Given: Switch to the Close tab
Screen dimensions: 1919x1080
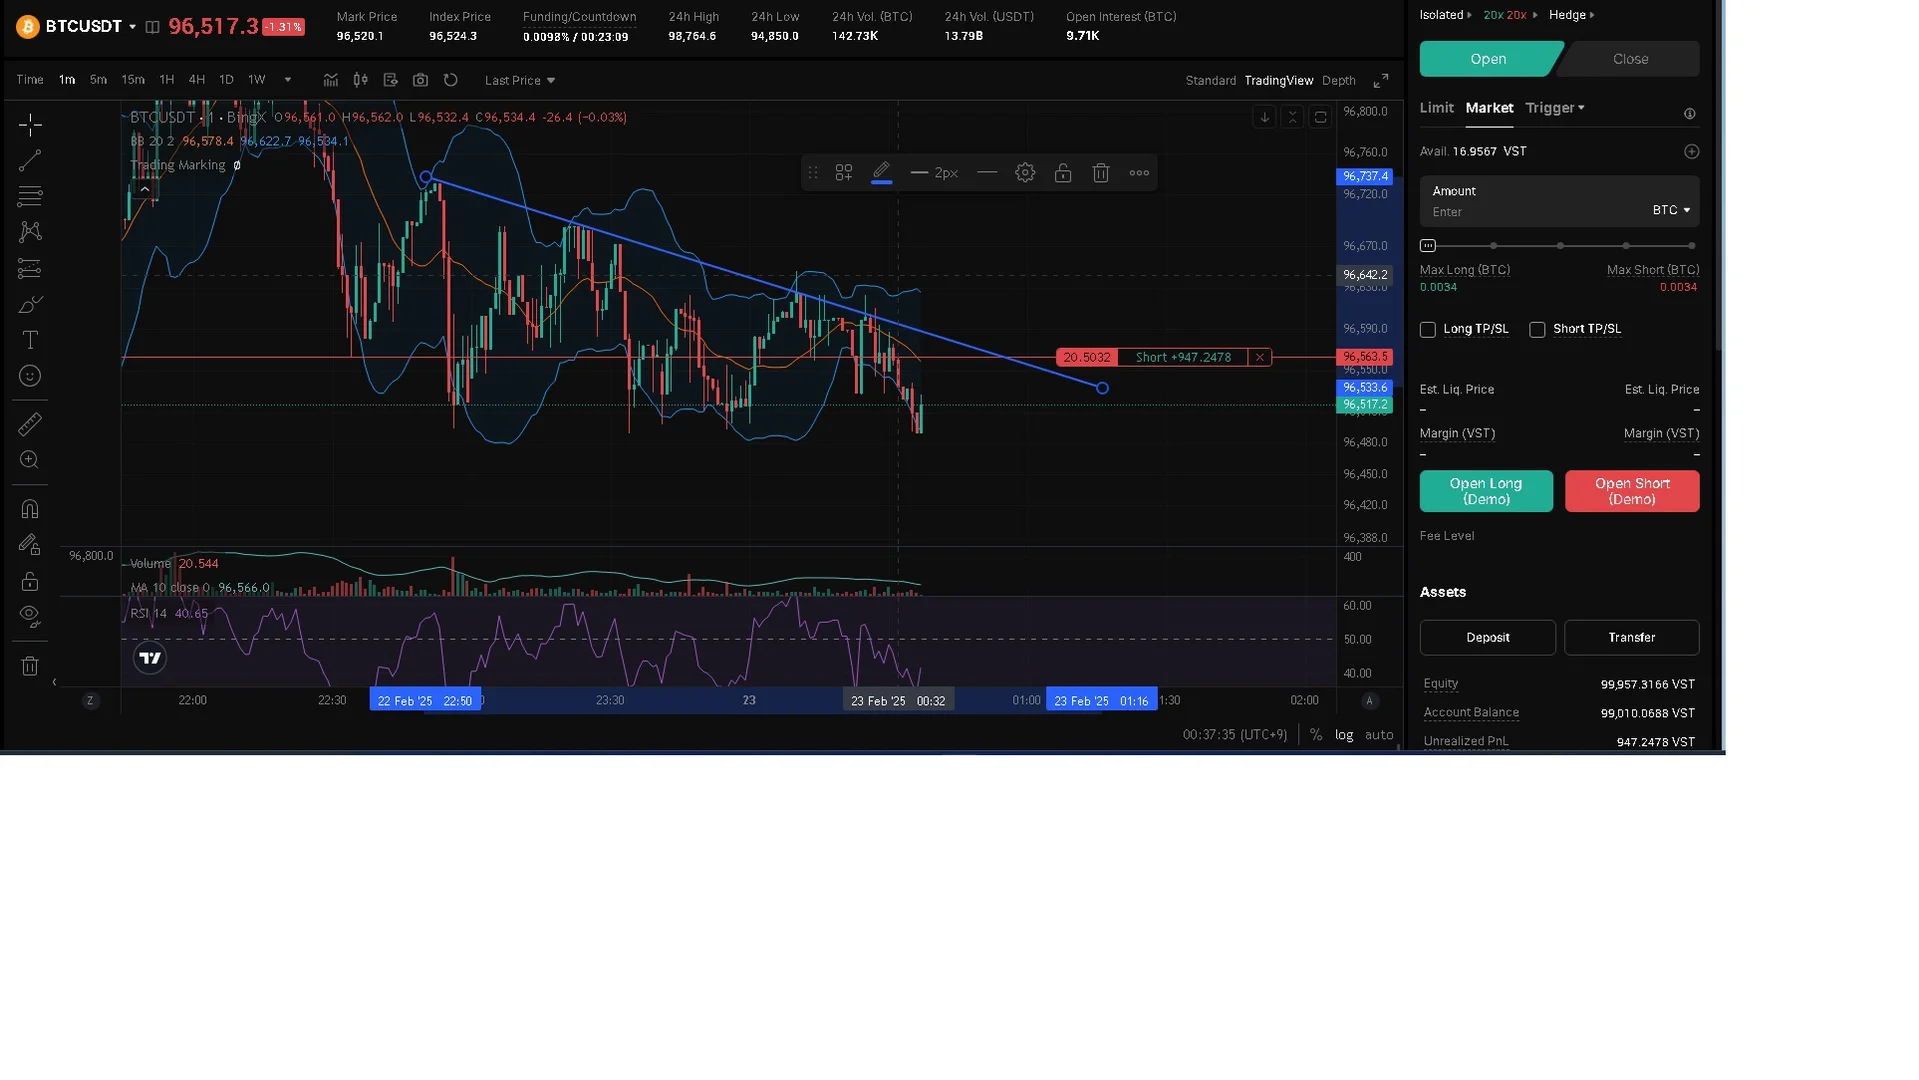Looking at the screenshot, I should coord(1630,59).
